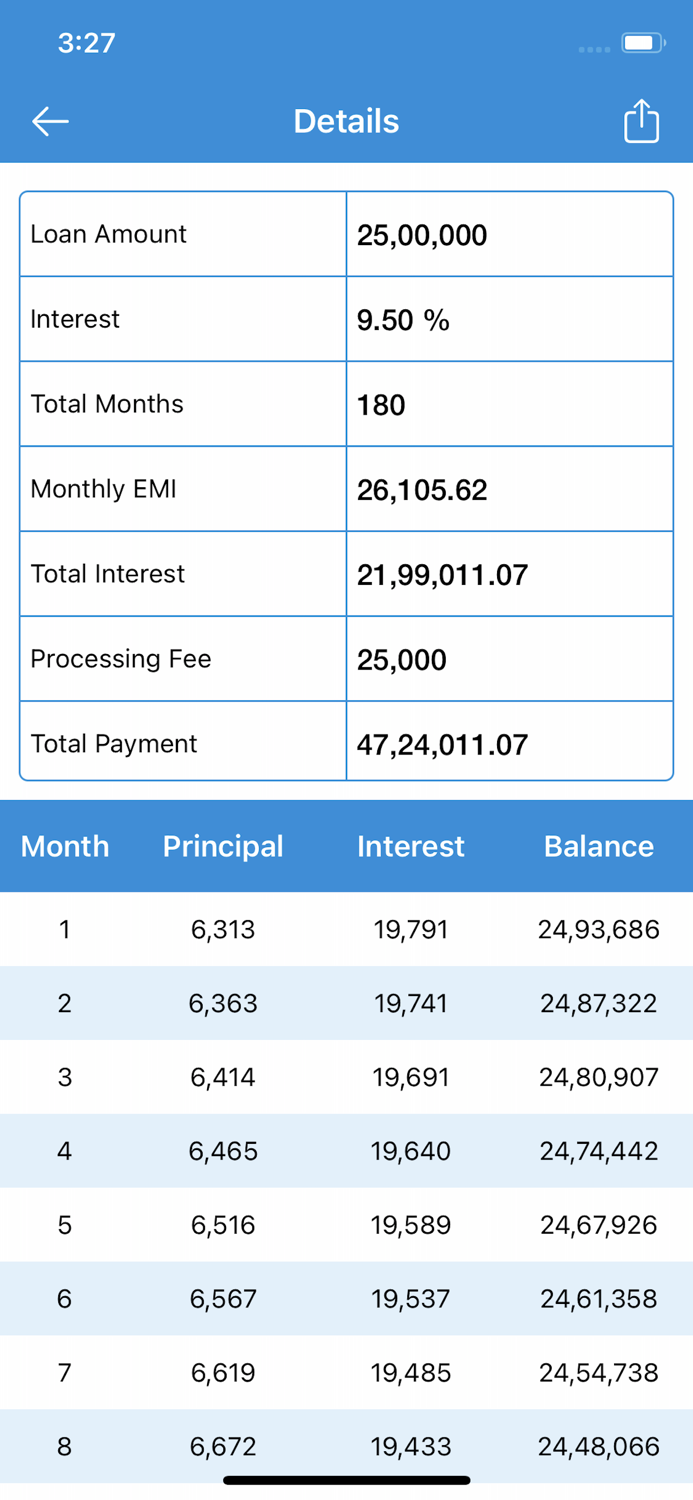The image size is (693, 1500).
Task: Tap the home indicator bar at the bottom
Action: pyautogui.click(x=346, y=1479)
